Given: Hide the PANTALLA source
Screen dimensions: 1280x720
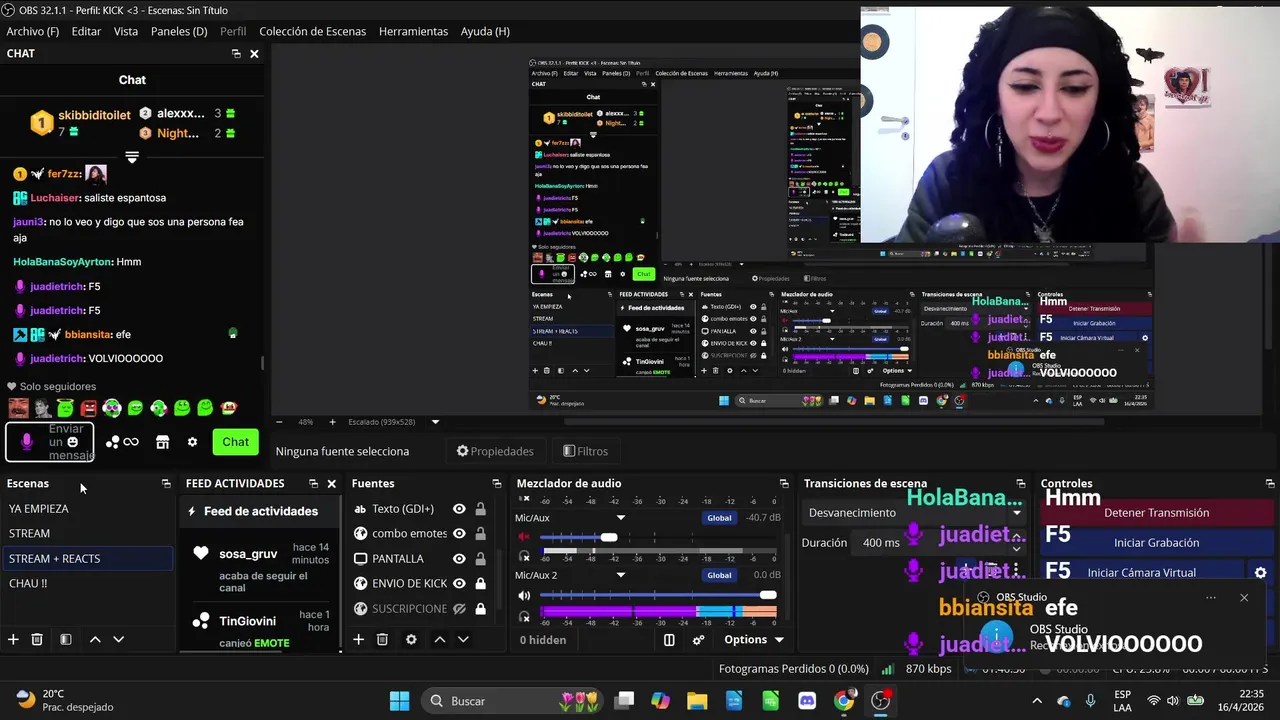Looking at the screenshot, I should [459, 559].
